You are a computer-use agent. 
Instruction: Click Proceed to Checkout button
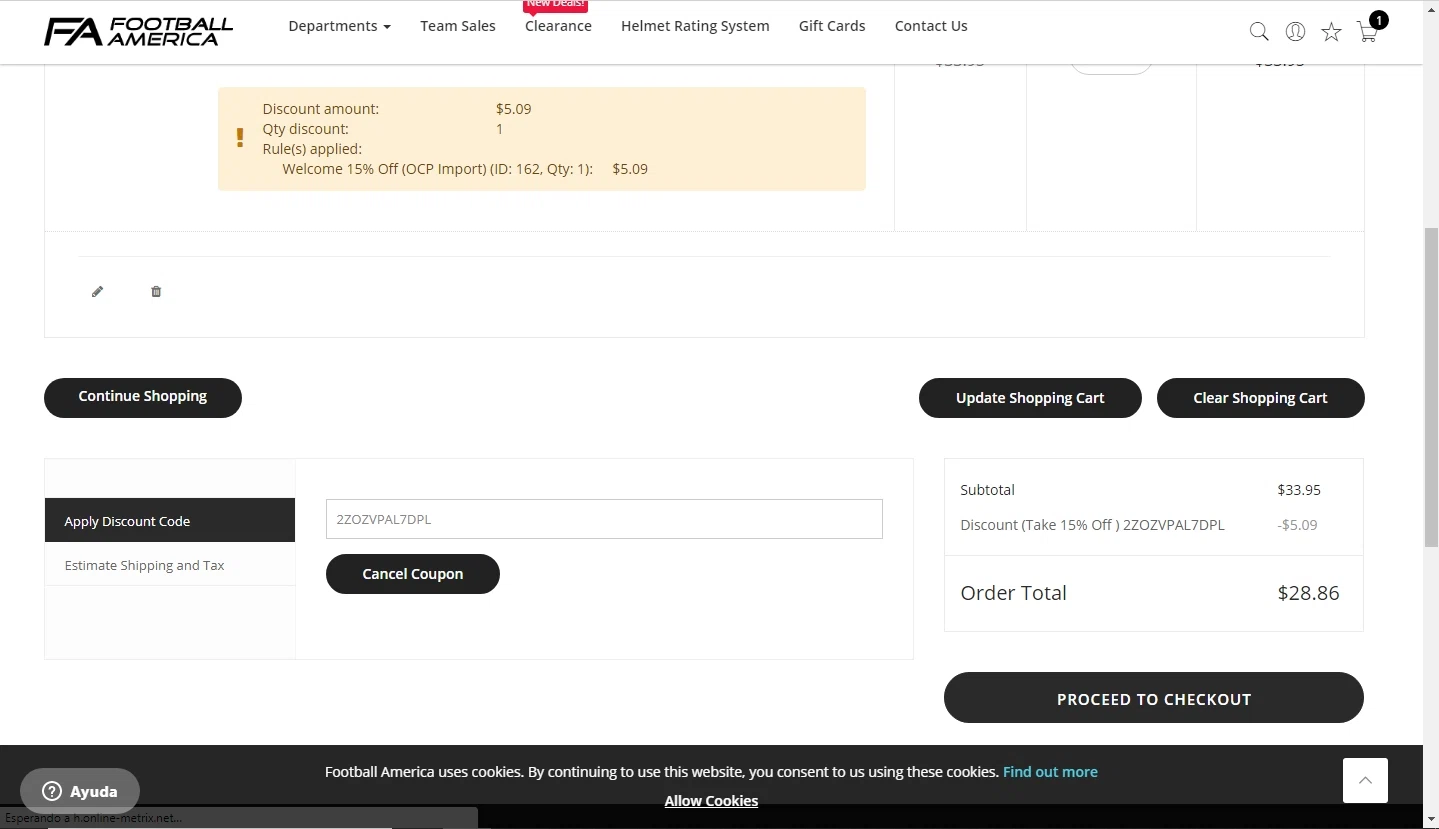[1154, 698]
